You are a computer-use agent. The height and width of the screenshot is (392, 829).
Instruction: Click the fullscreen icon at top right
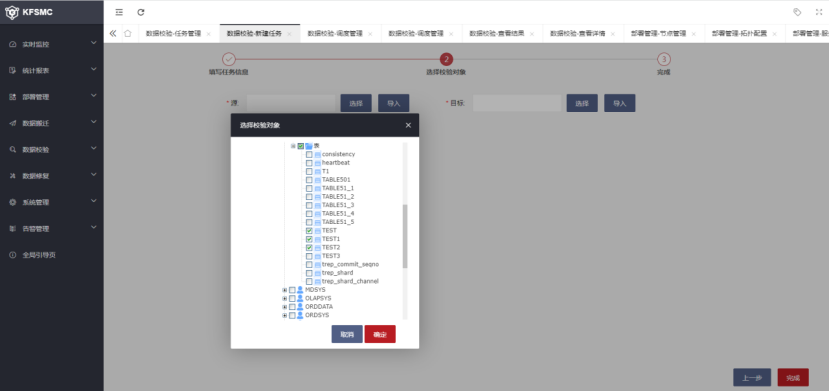pos(819,12)
